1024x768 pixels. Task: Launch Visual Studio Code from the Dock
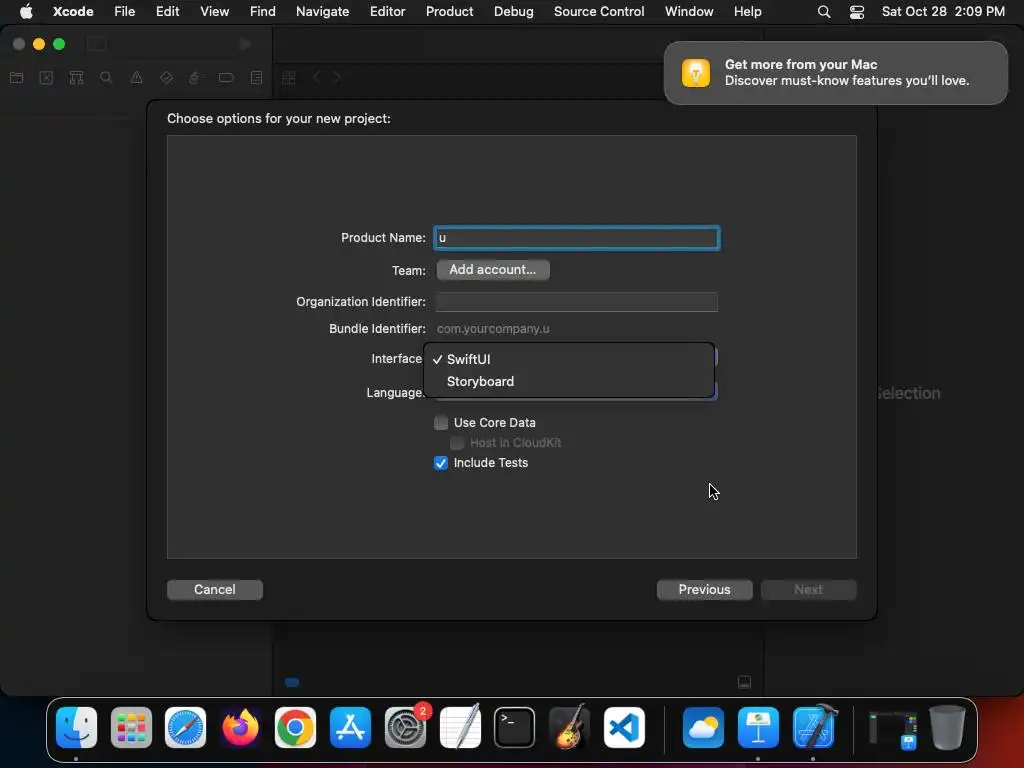pos(624,727)
